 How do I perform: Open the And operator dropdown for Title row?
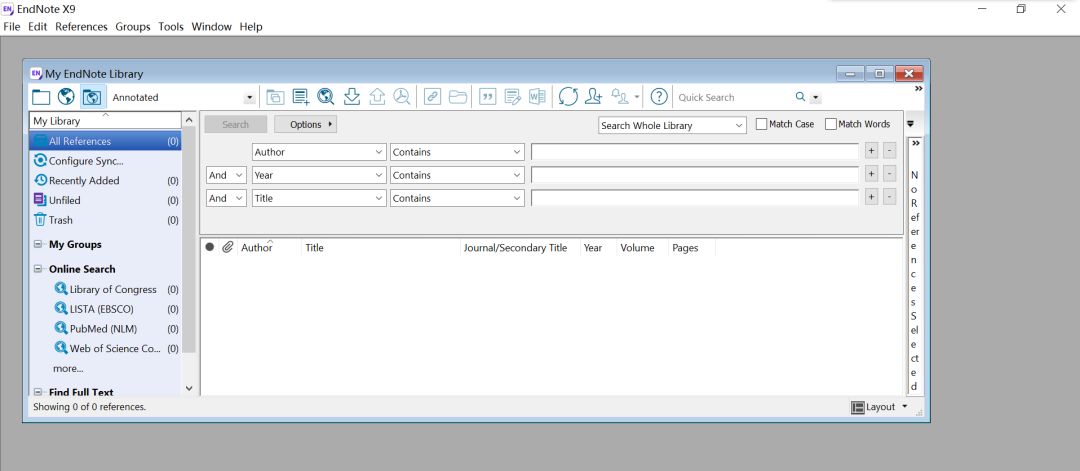click(x=227, y=198)
